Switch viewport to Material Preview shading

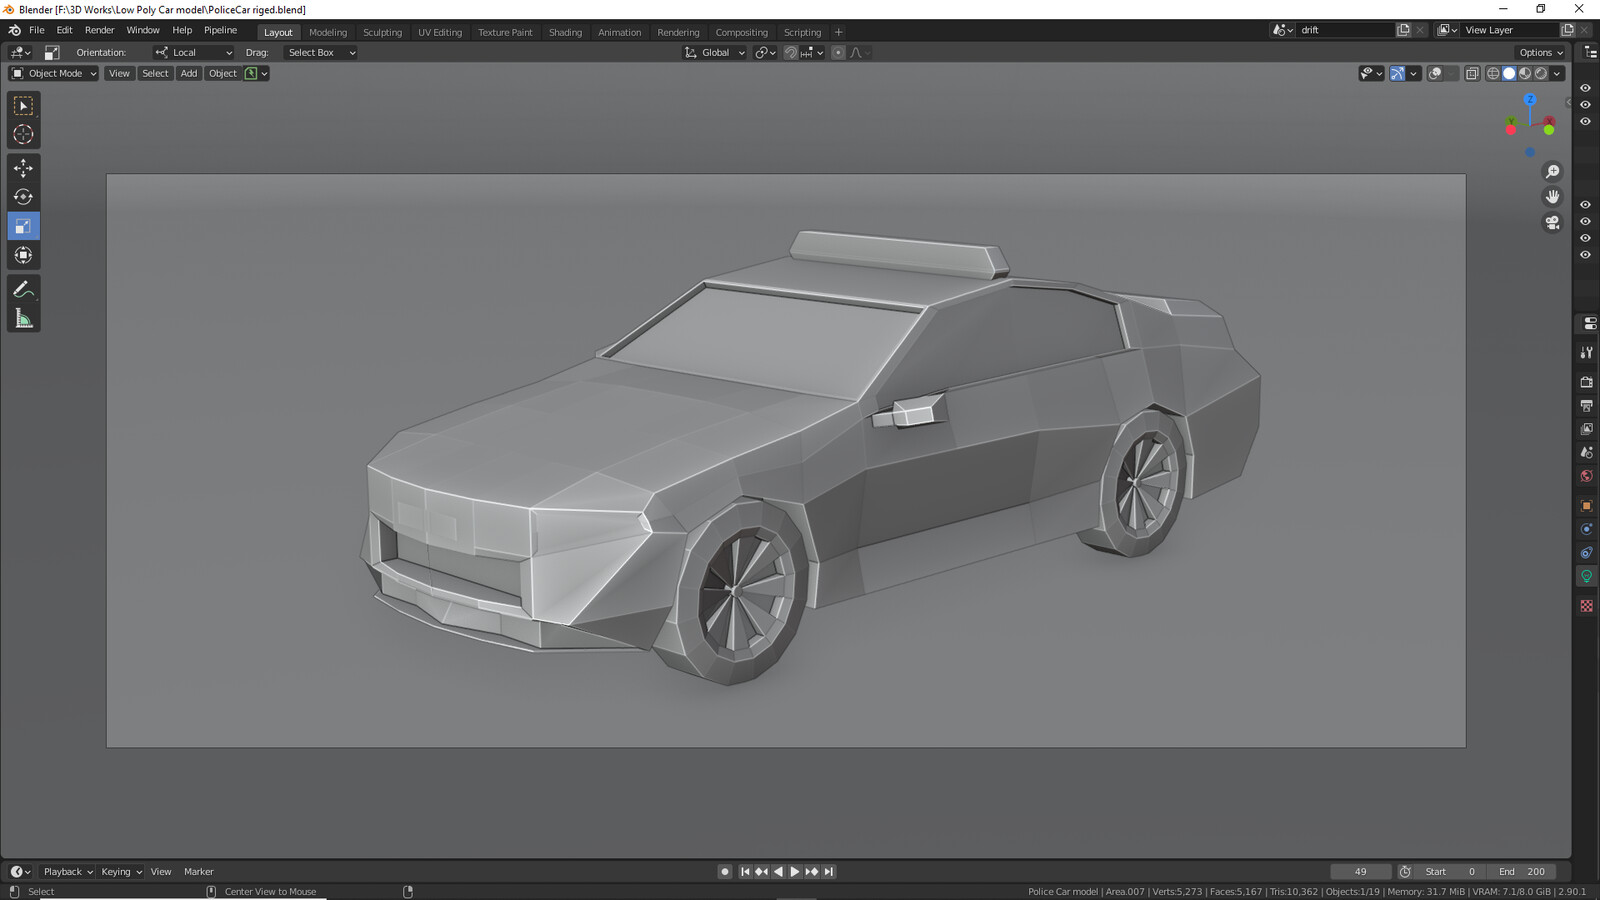[x=1524, y=73]
